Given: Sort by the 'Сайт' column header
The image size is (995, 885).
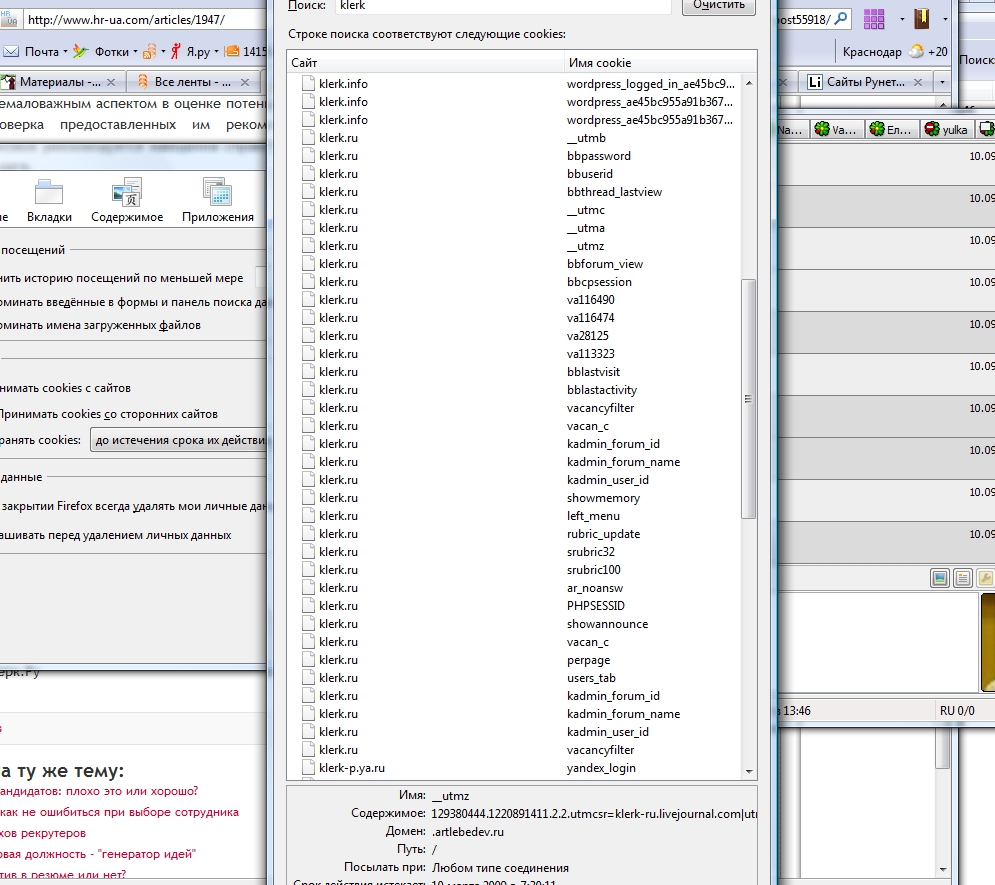Looking at the screenshot, I should [x=425, y=62].
